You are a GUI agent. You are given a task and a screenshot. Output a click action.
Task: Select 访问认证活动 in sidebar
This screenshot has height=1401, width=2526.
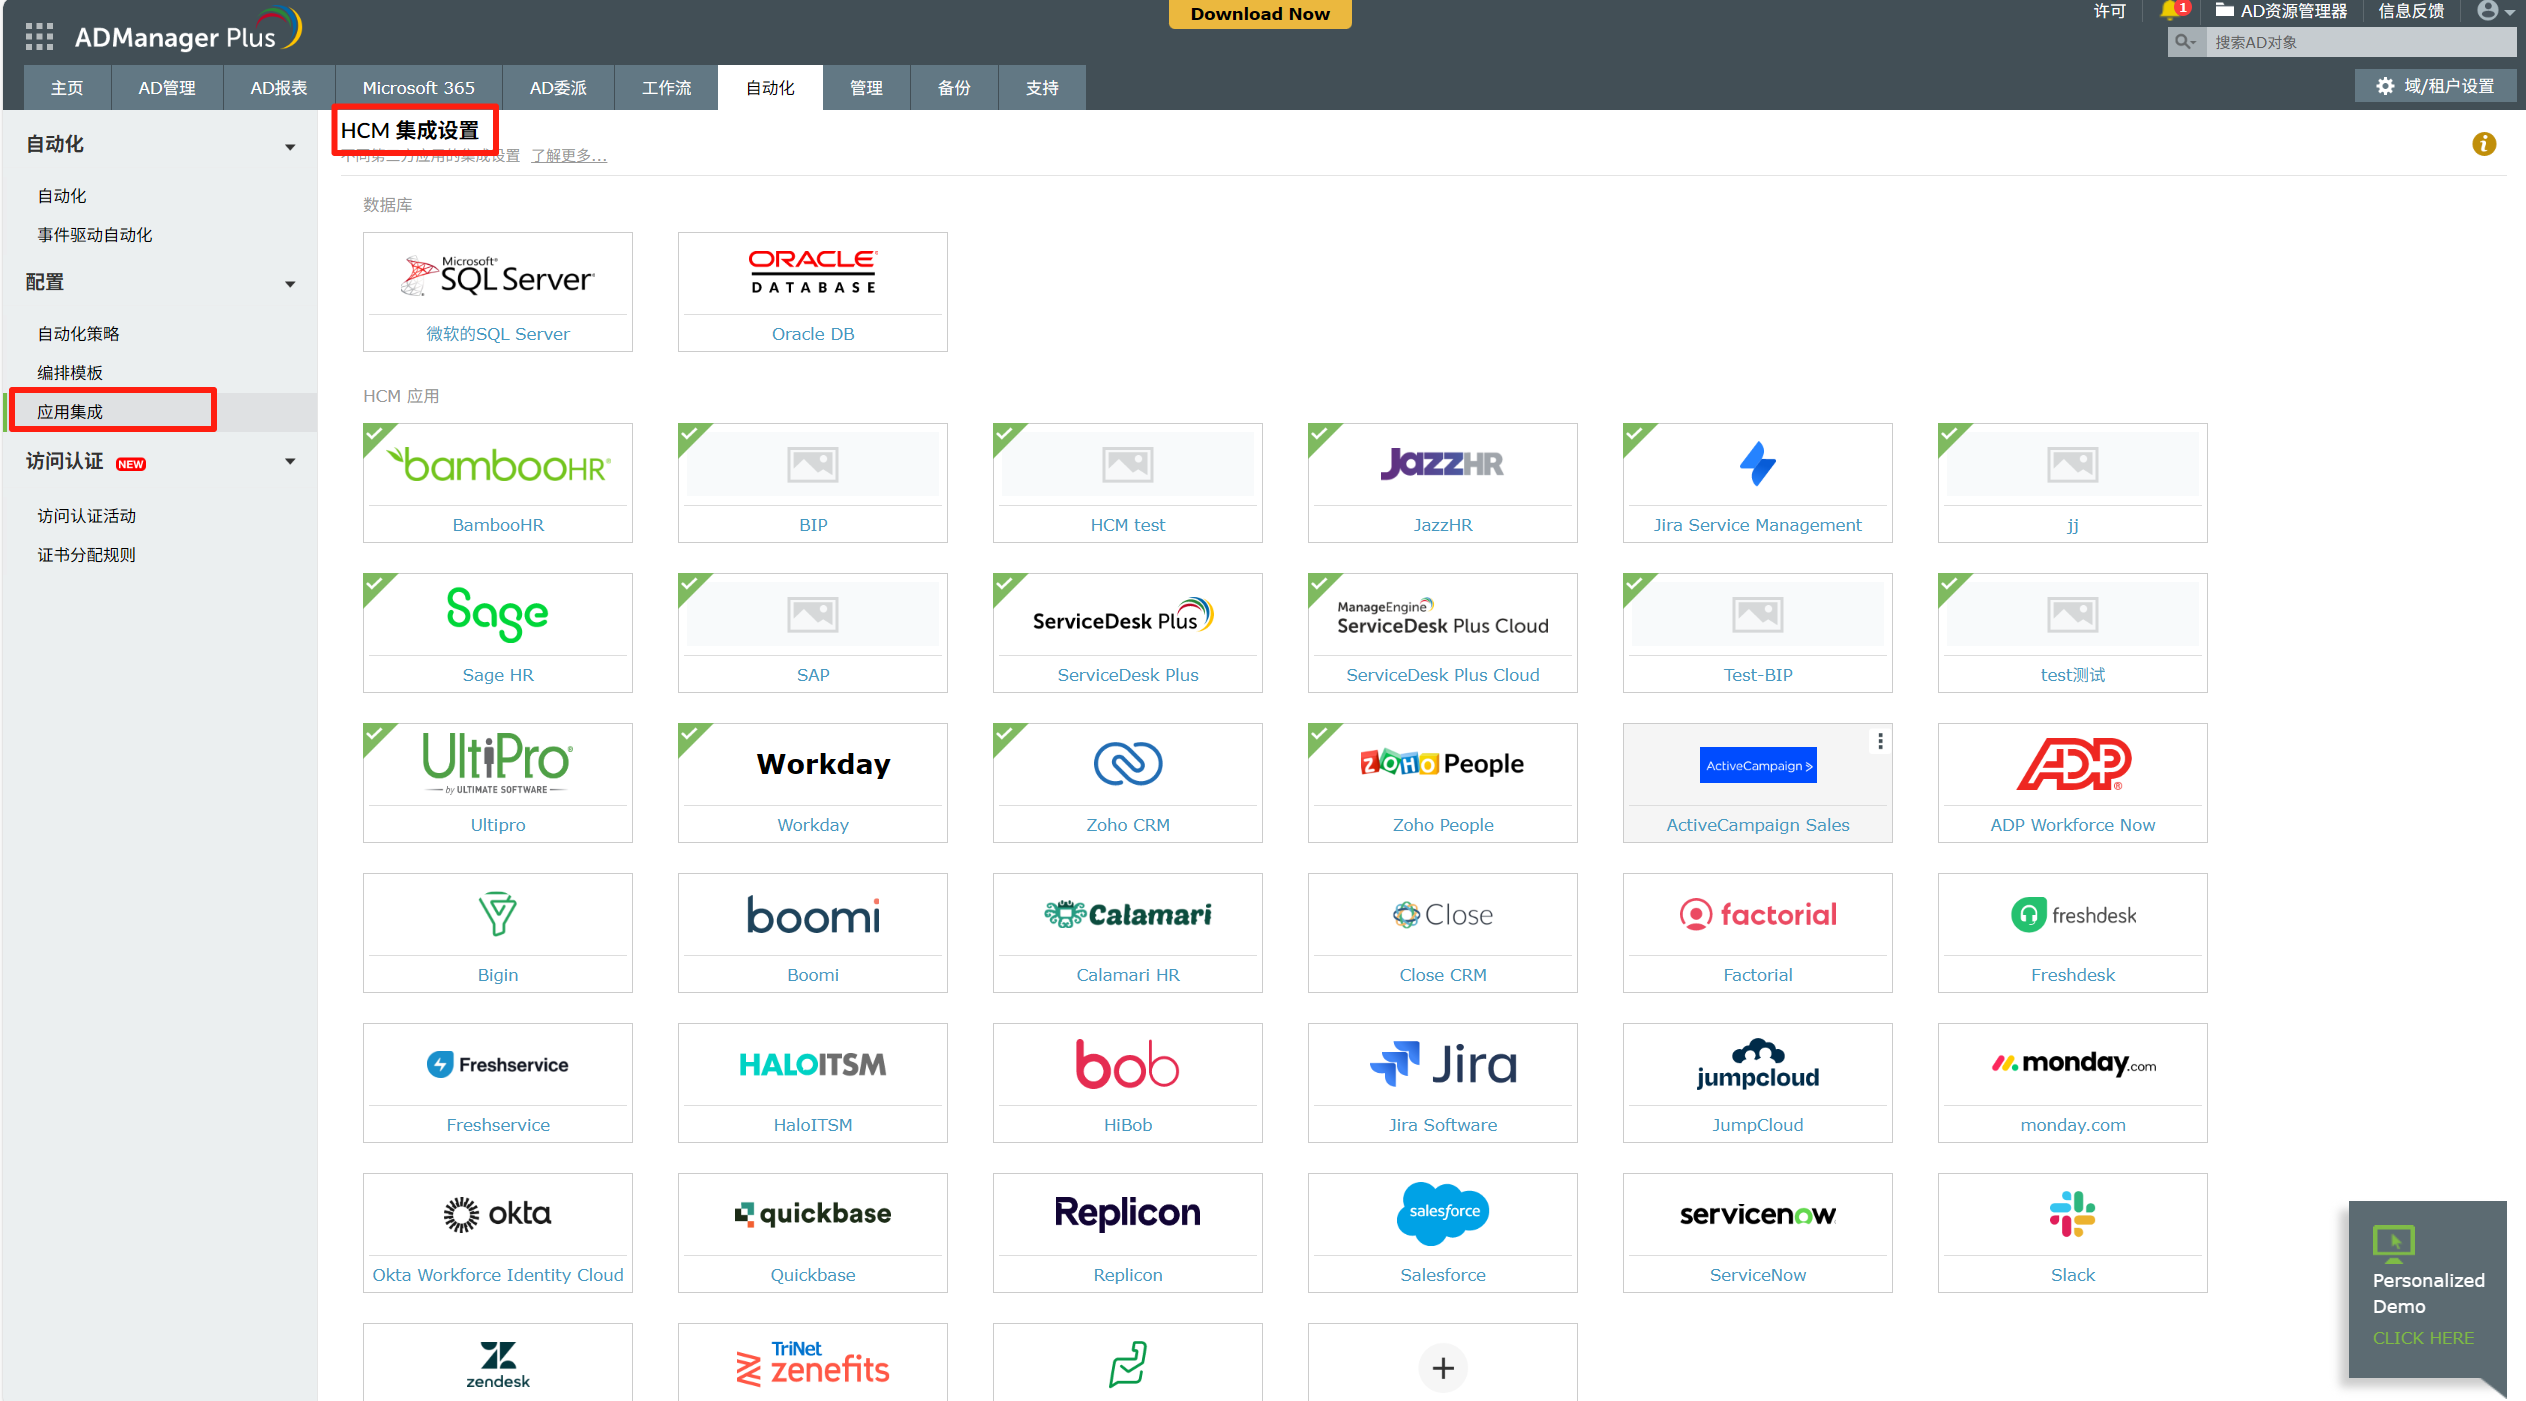(x=87, y=516)
